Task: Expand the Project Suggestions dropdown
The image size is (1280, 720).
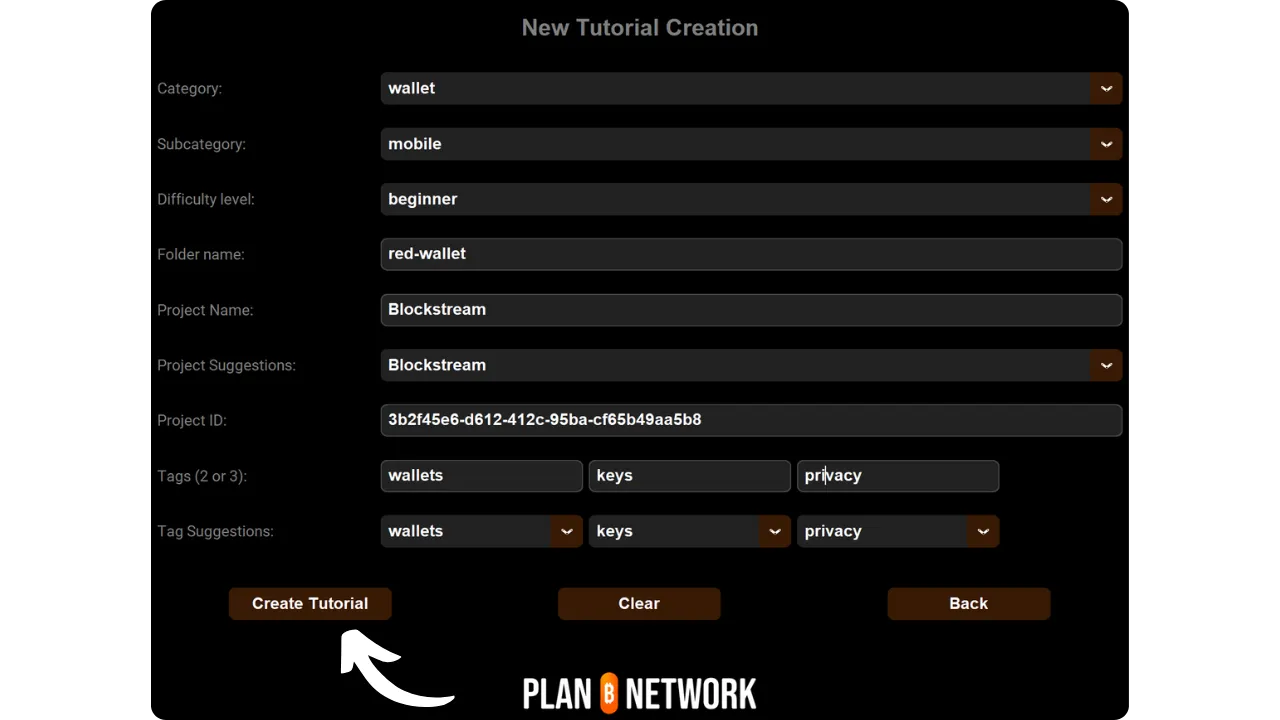Action: 1106,365
